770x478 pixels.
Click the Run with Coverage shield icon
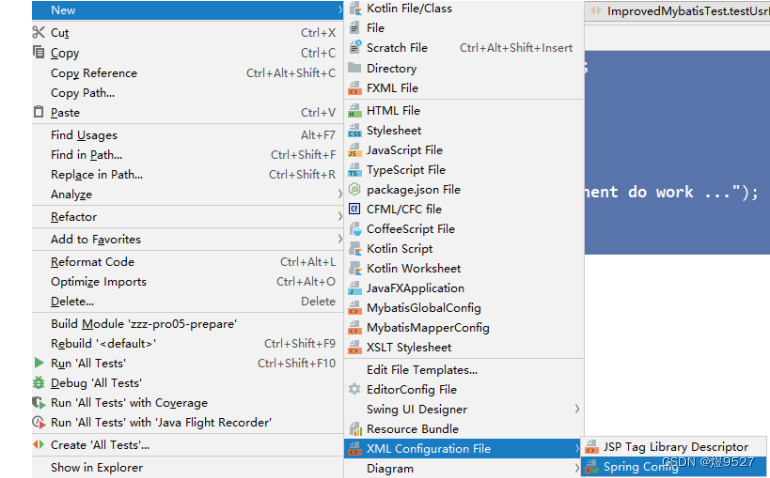click(x=39, y=402)
